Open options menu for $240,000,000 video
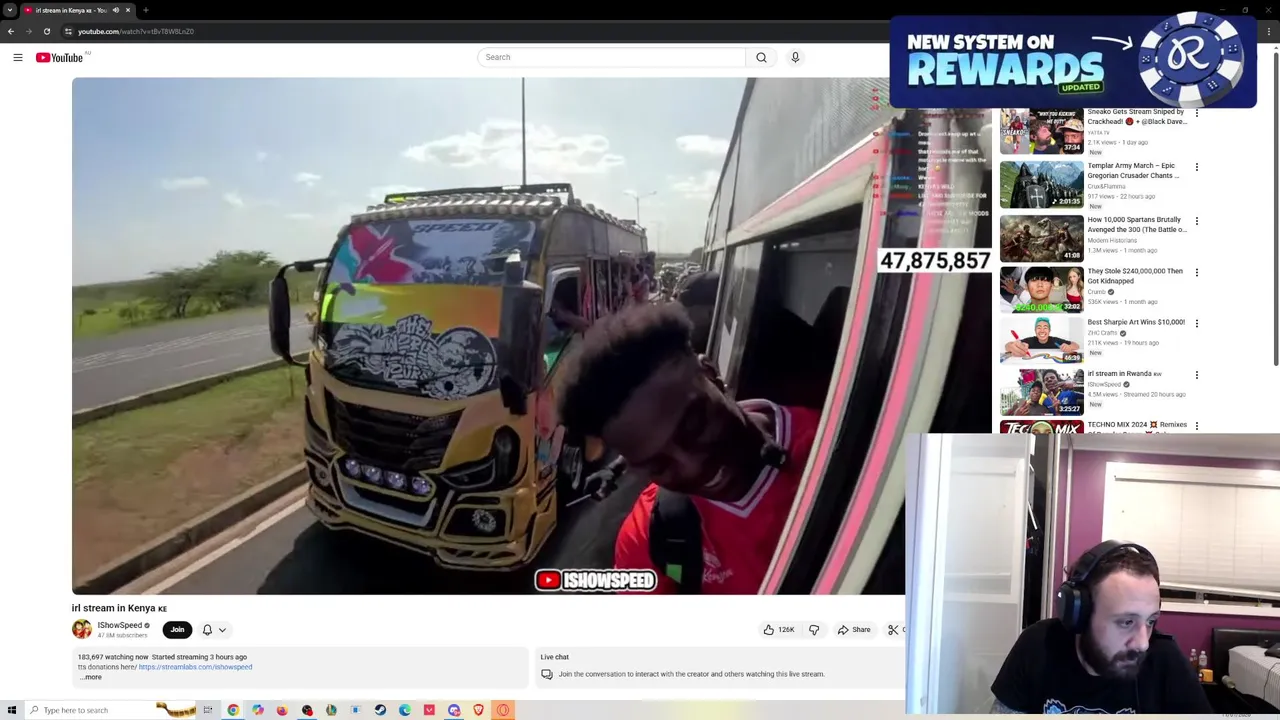 pyautogui.click(x=1197, y=272)
